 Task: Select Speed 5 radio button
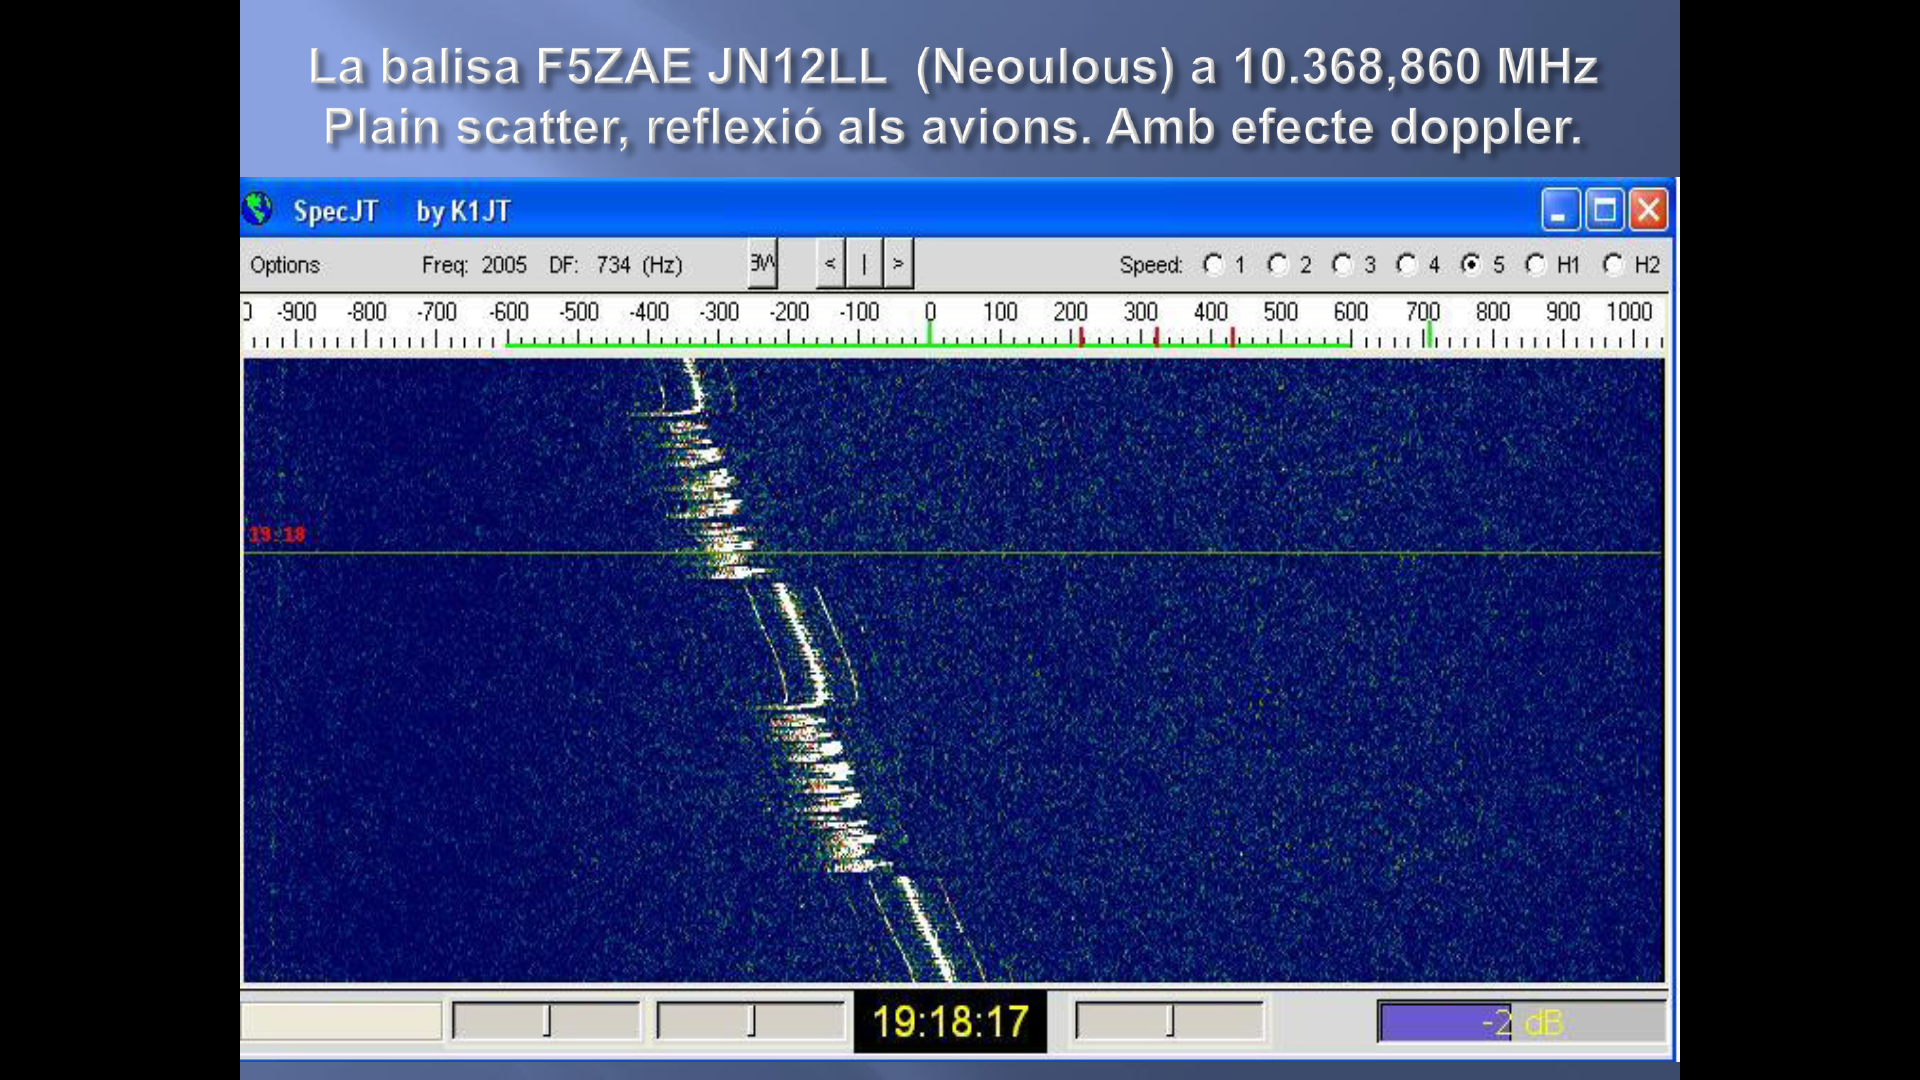click(1471, 265)
